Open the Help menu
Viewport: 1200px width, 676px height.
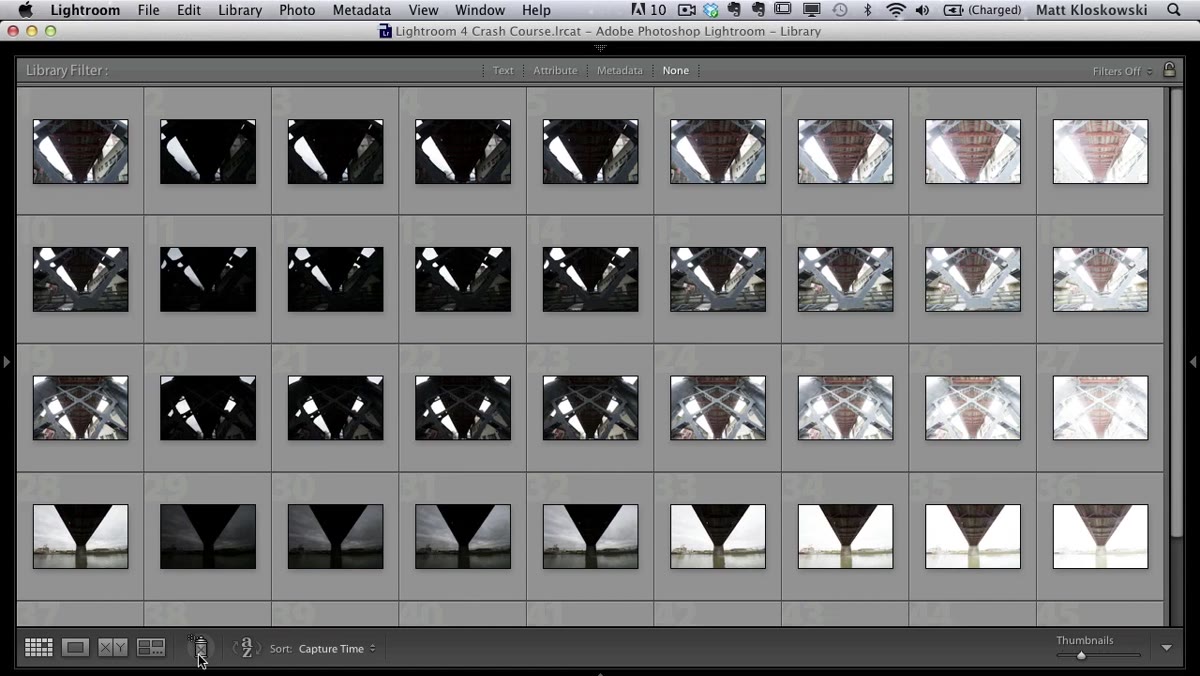point(536,10)
